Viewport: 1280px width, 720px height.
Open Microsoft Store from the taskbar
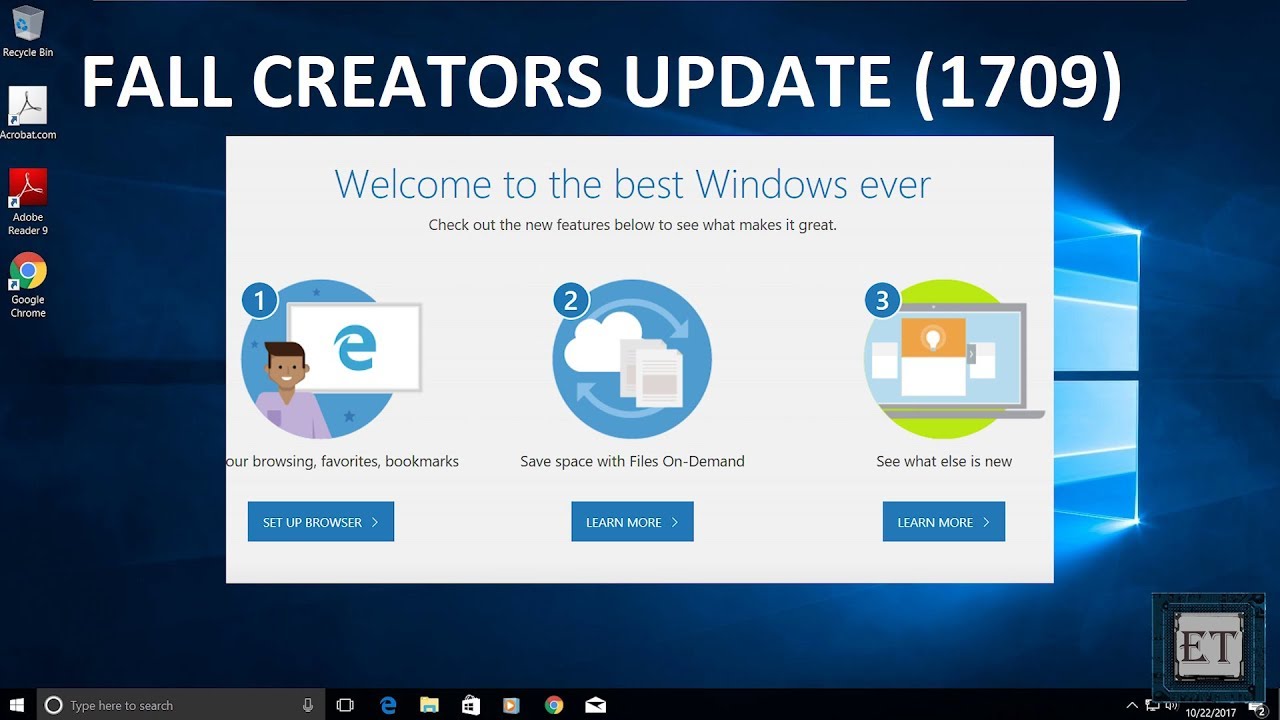471,705
